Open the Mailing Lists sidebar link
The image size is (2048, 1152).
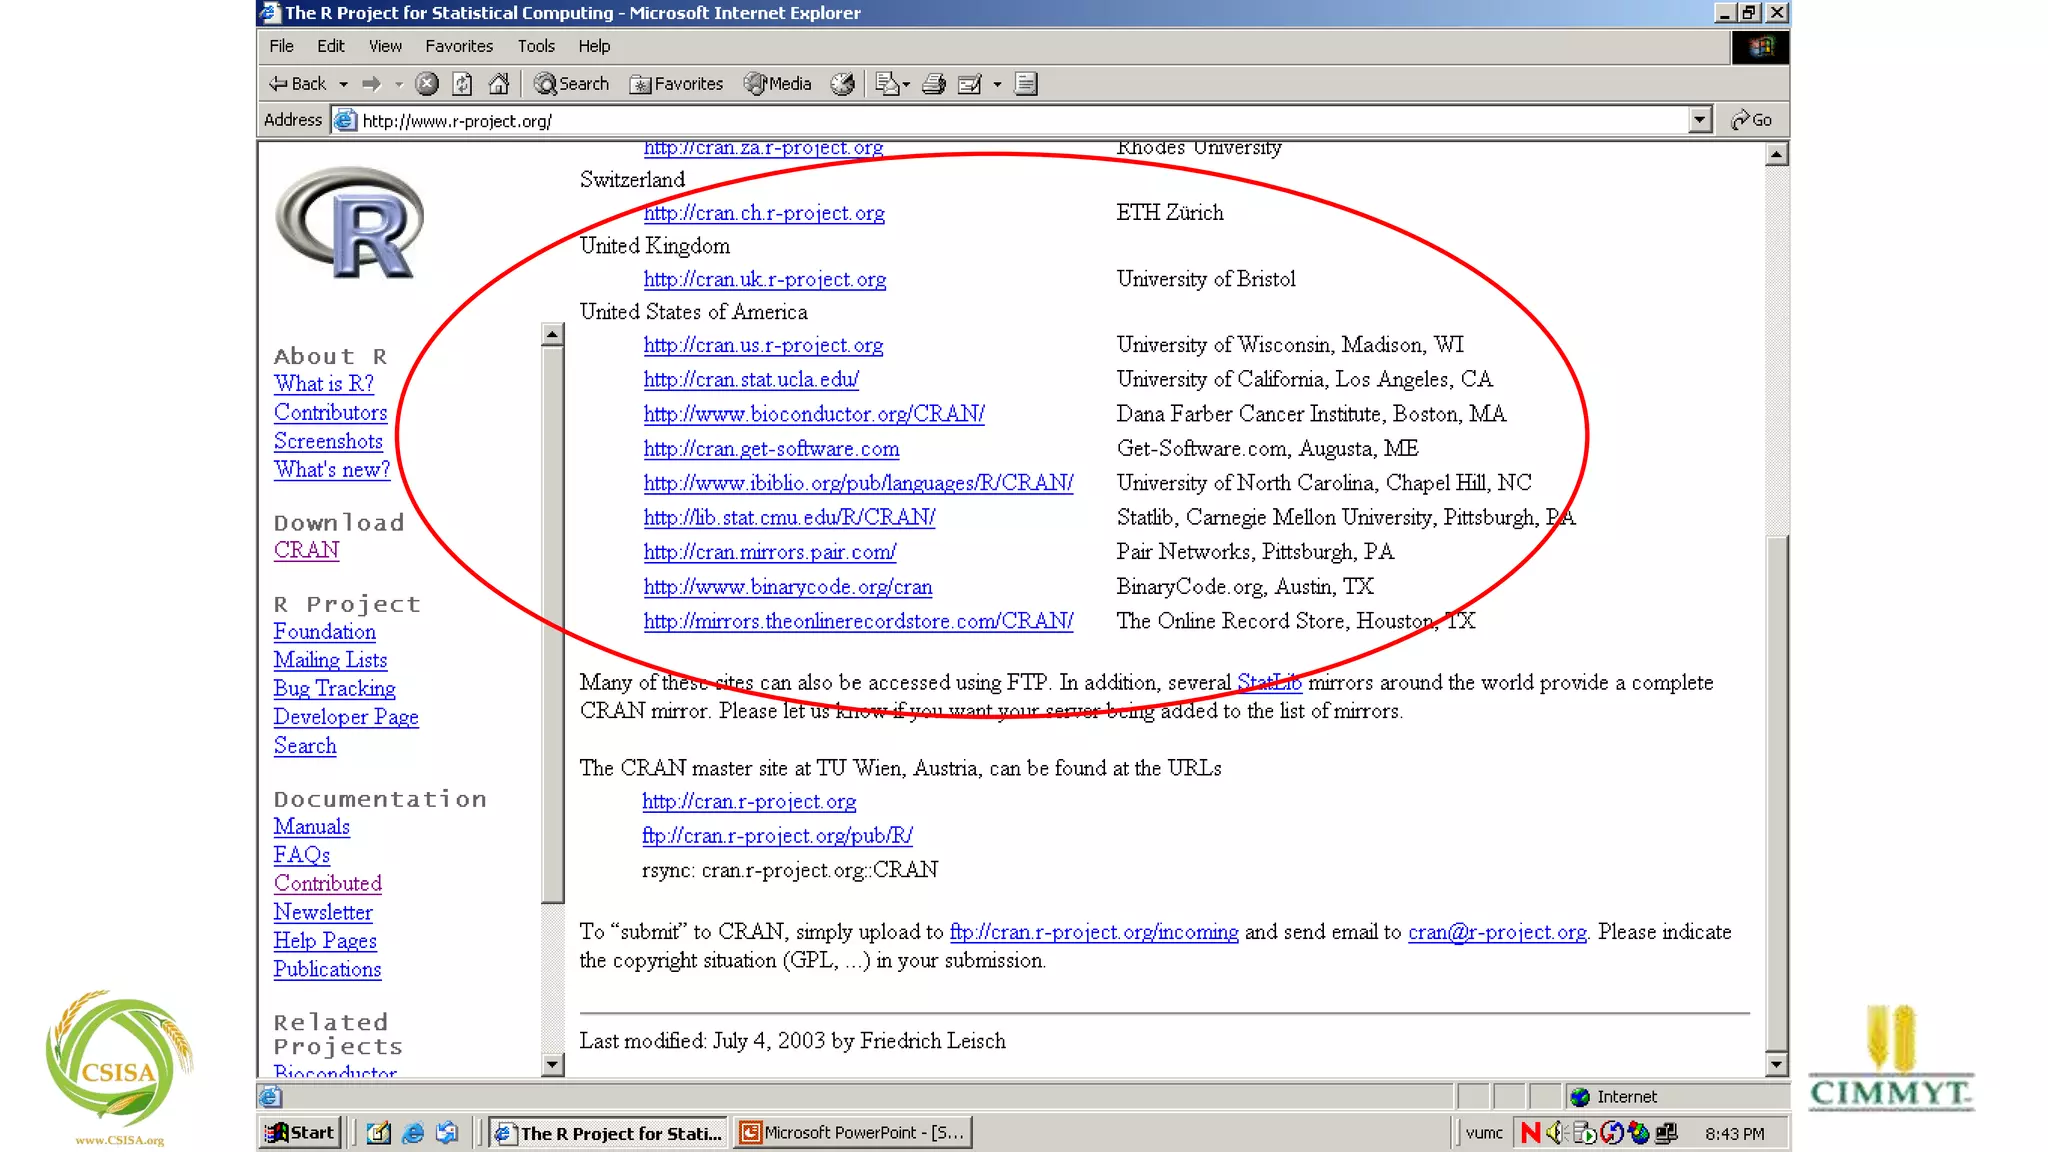[x=330, y=660]
